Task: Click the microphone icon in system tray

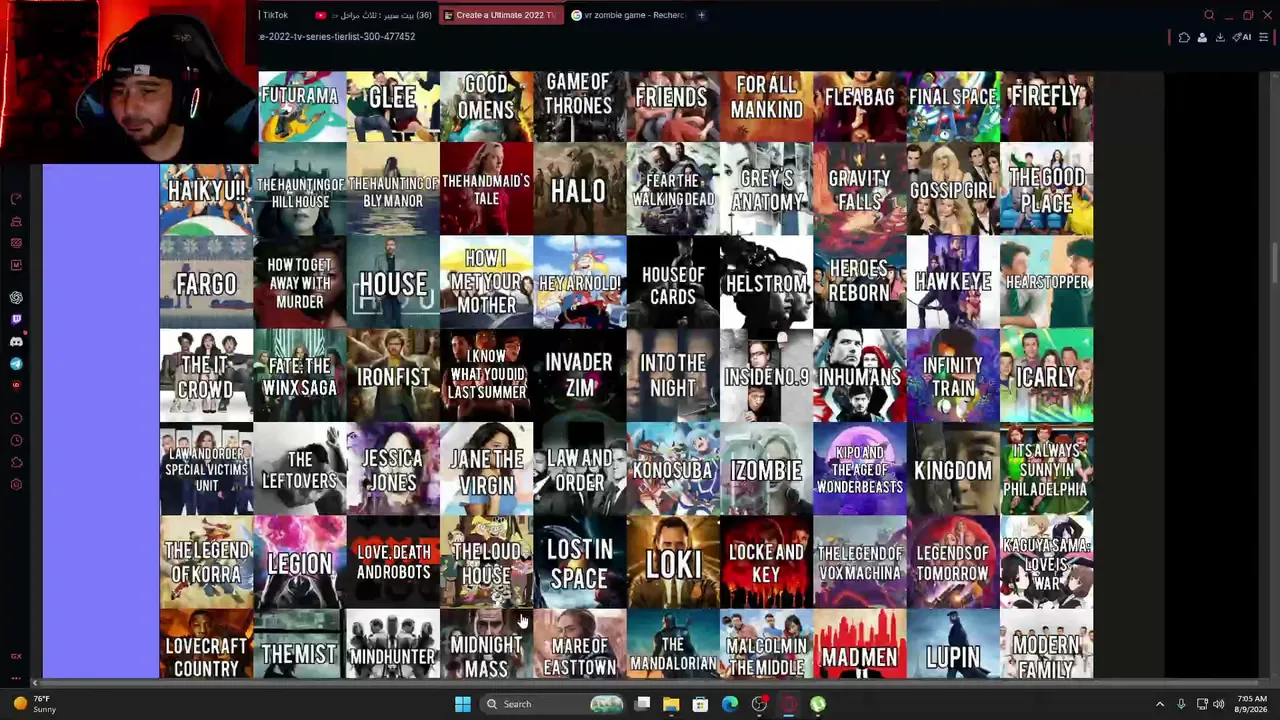Action: 1181,704
